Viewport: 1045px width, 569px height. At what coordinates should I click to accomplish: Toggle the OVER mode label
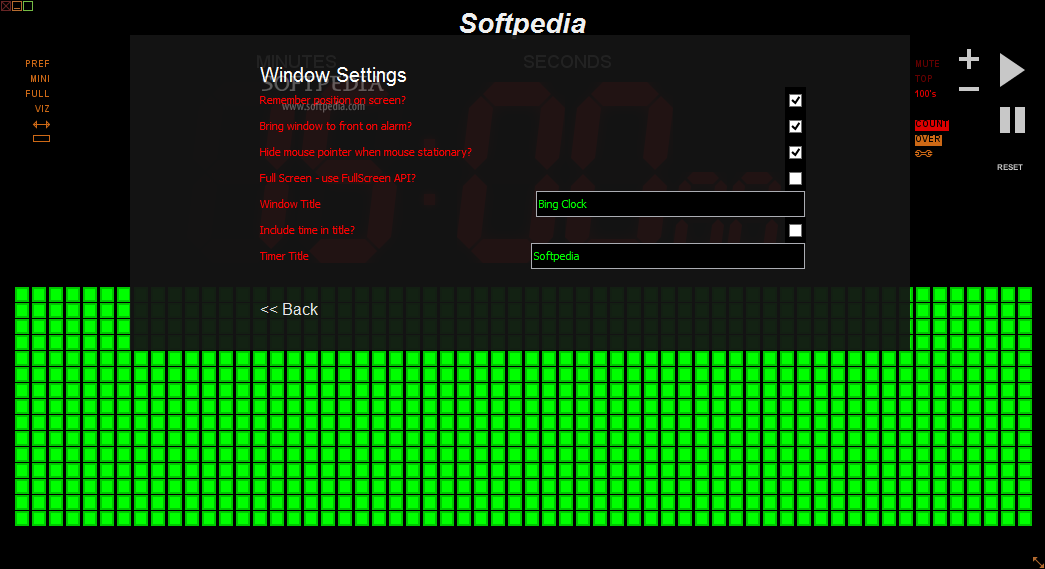[x=928, y=139]
